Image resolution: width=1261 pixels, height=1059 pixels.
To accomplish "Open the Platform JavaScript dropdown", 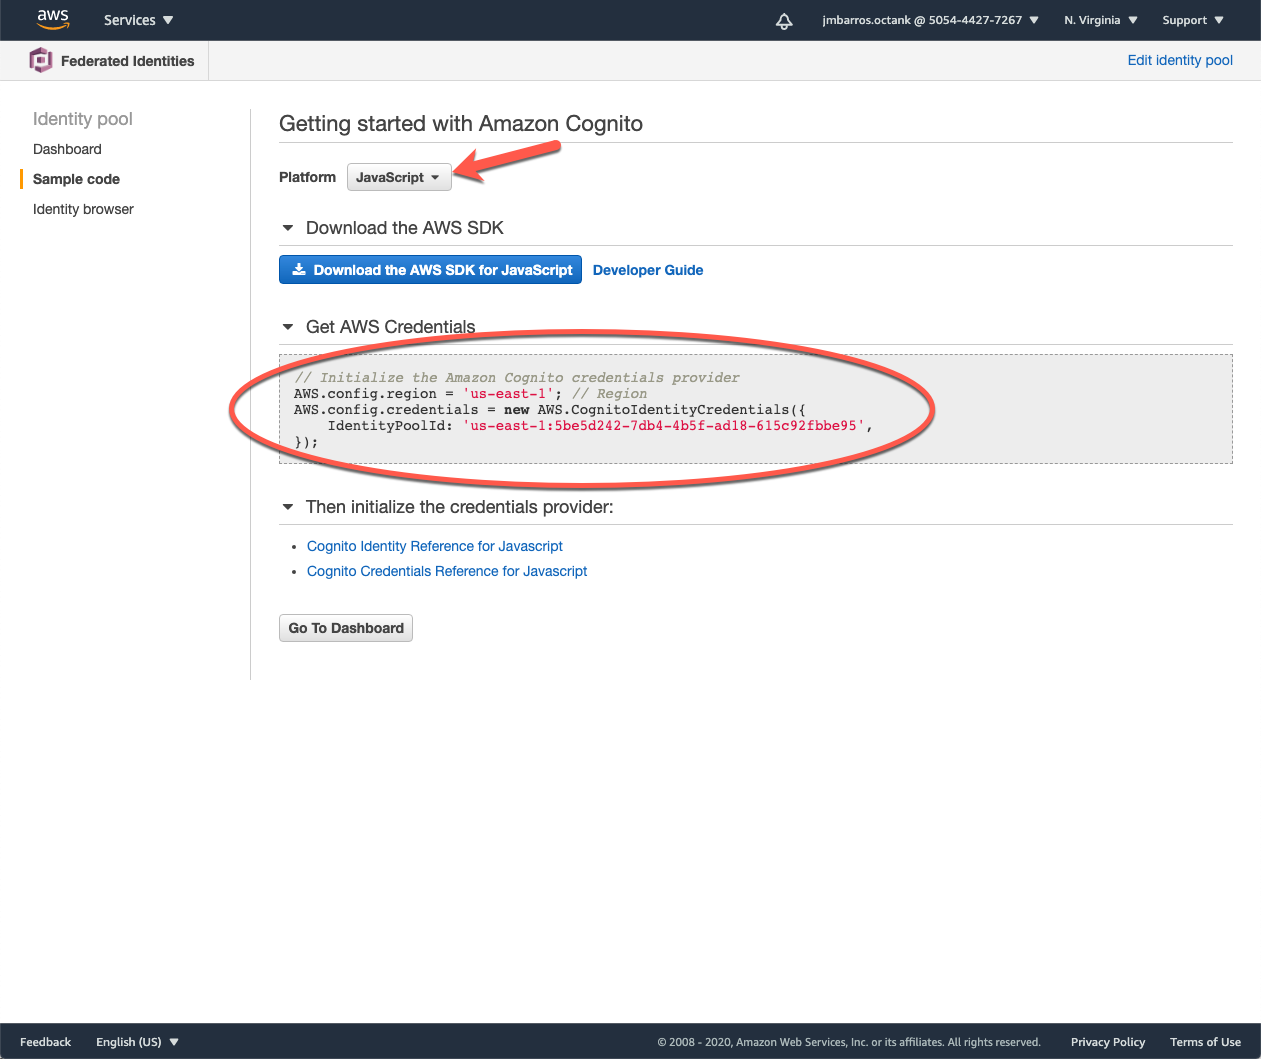I will pyautogui.click(x=399, y=177).
